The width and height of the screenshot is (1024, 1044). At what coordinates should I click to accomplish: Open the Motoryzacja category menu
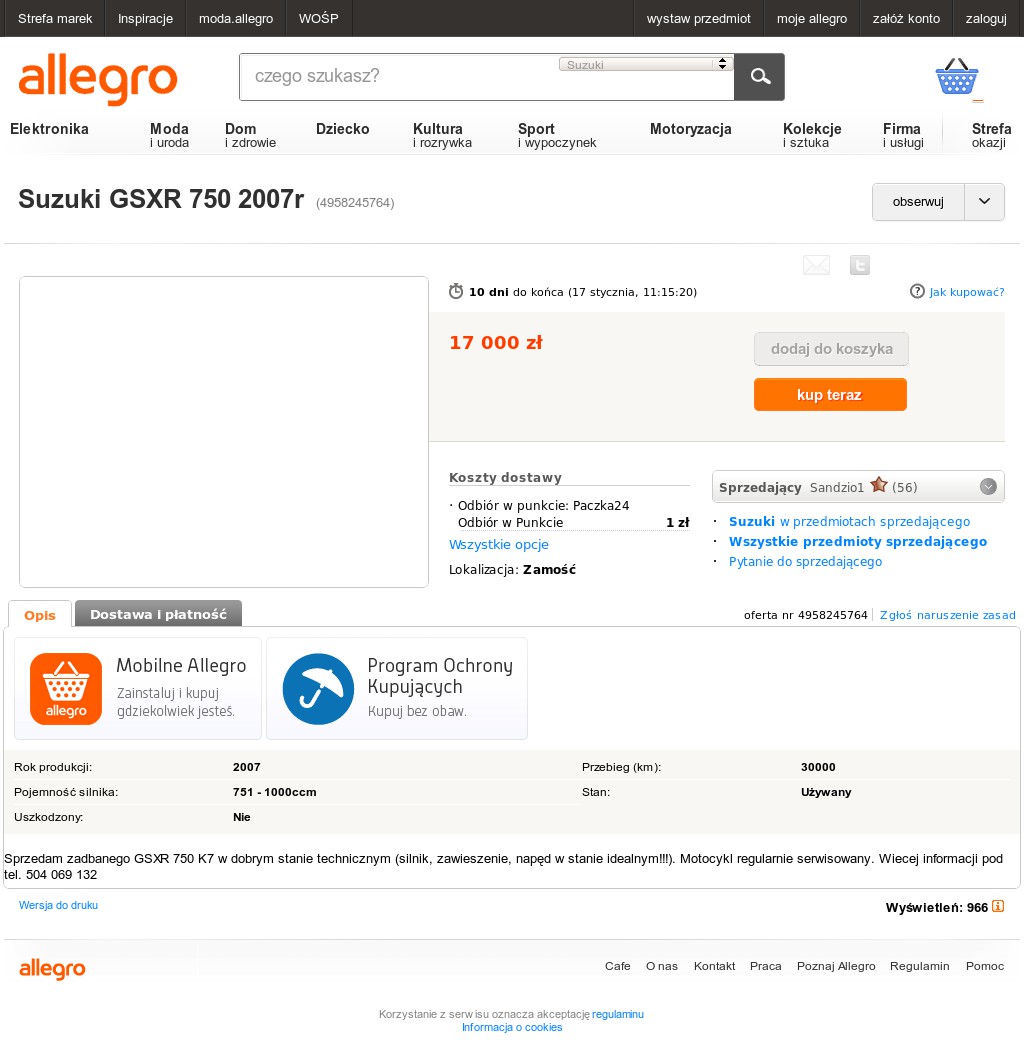(x=690, y=129)
